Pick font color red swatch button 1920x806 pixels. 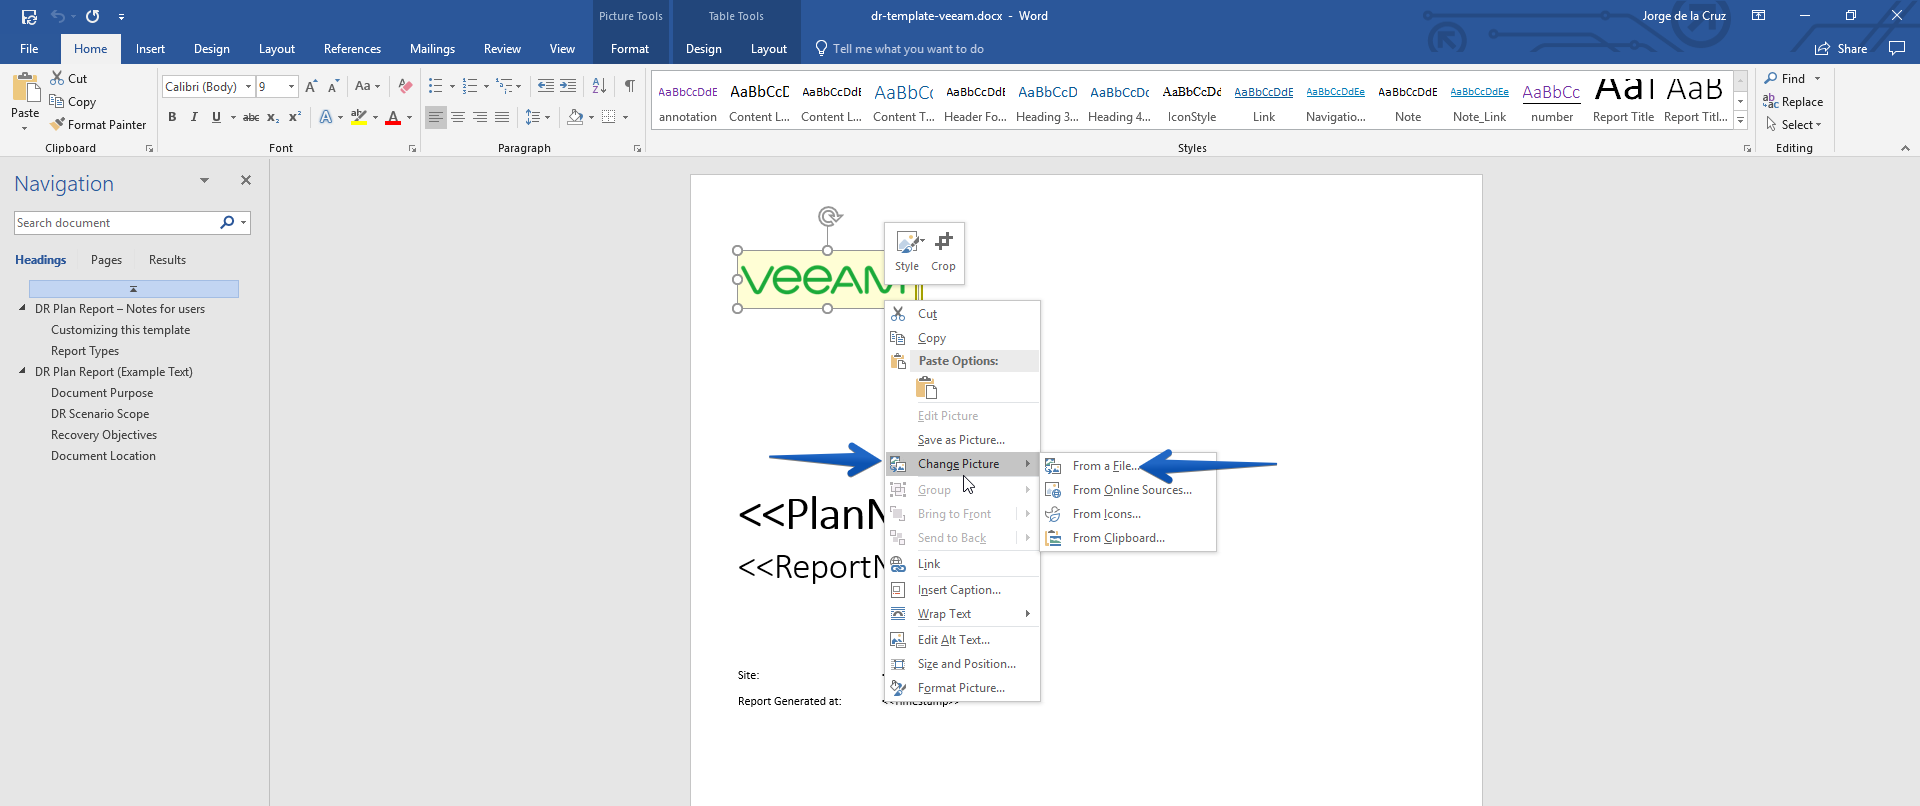393,118
